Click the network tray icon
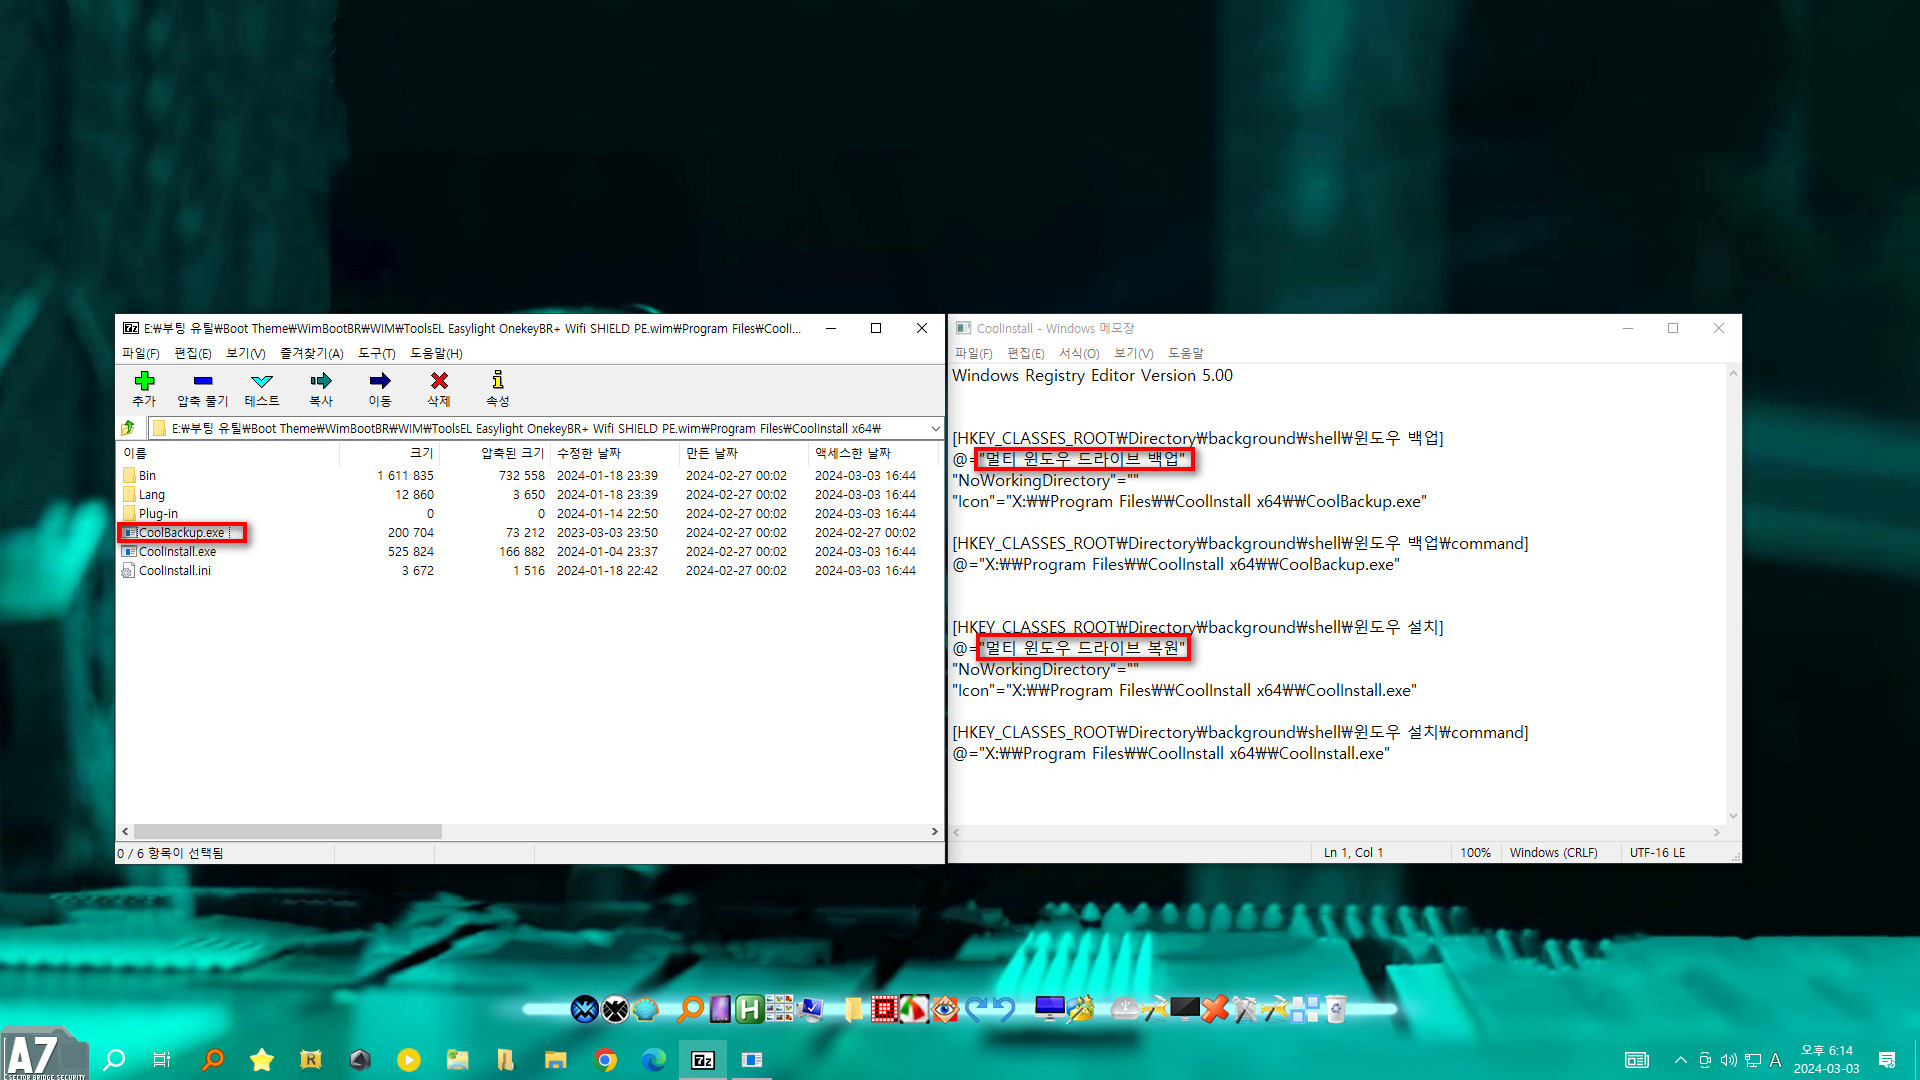The image size is (1920, 1080). [x=1753, y=1060]
